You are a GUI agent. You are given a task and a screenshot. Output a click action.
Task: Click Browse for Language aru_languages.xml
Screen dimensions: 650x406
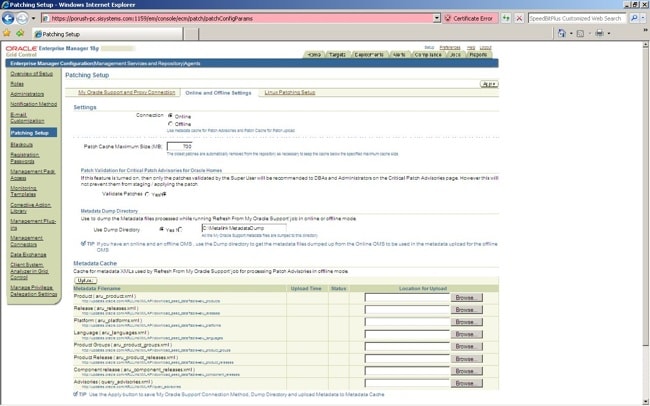[x=466, y=334]
